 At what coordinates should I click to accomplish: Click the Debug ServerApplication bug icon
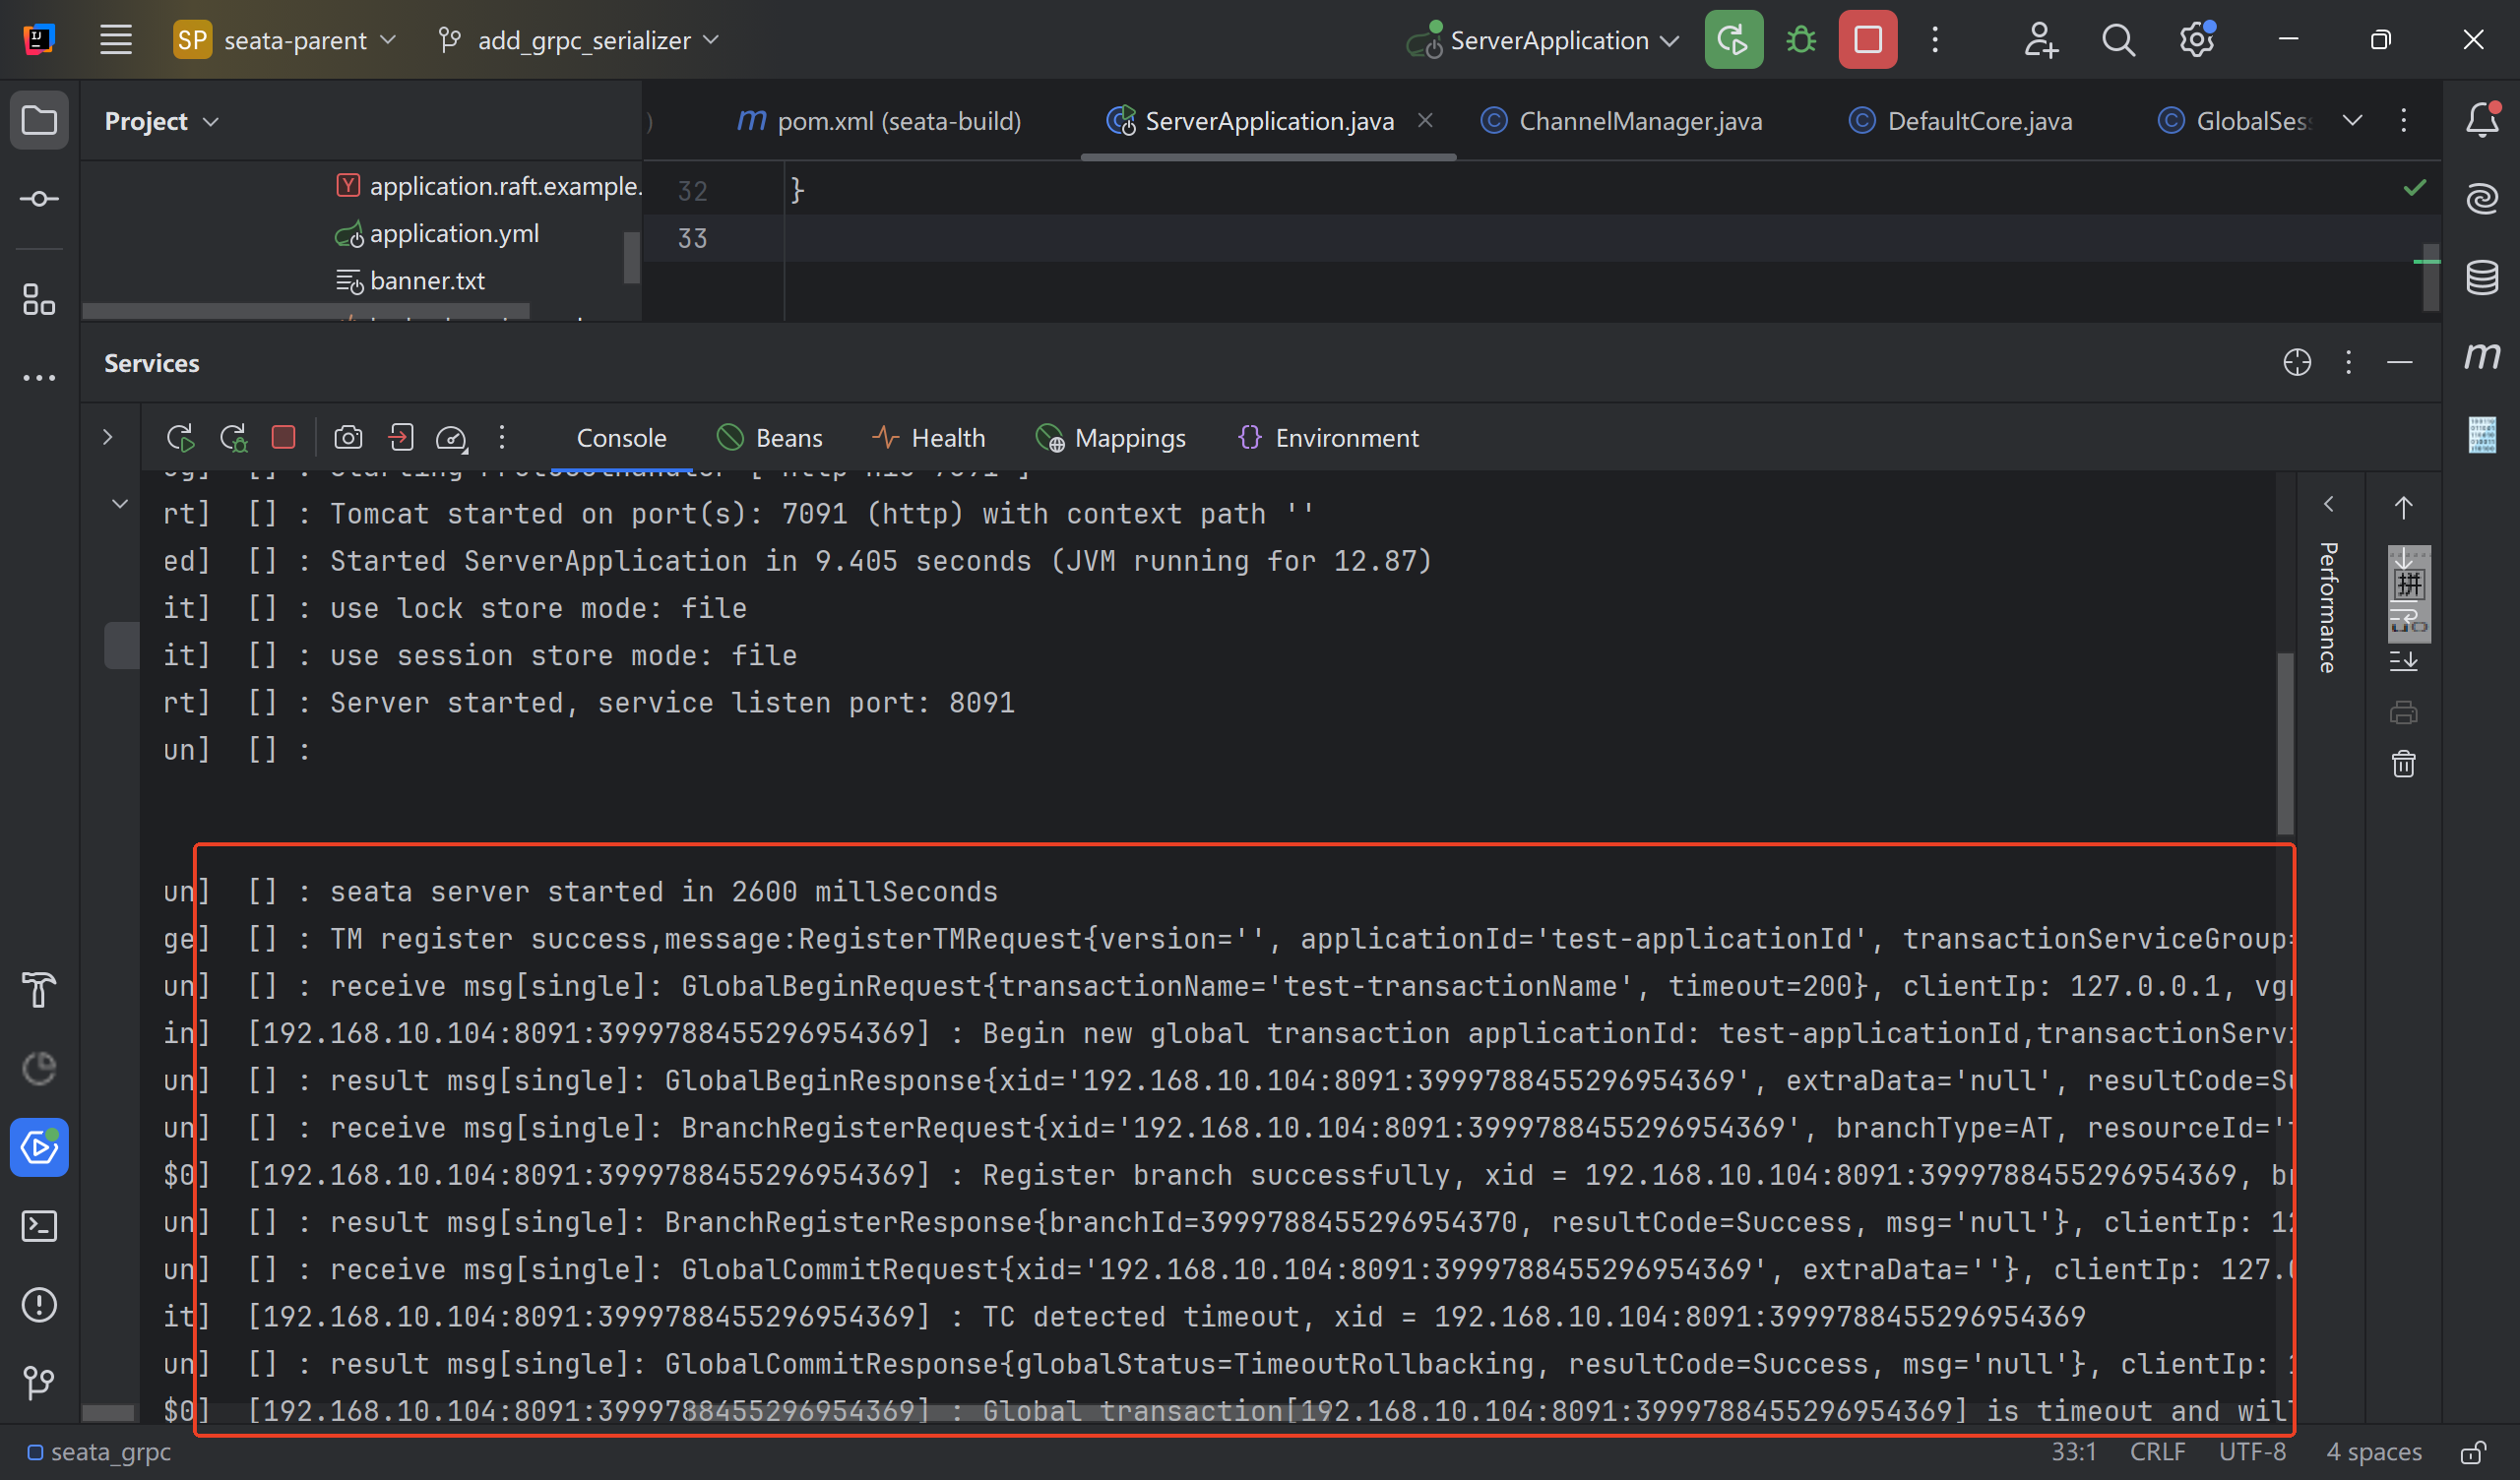(1801, 40)
